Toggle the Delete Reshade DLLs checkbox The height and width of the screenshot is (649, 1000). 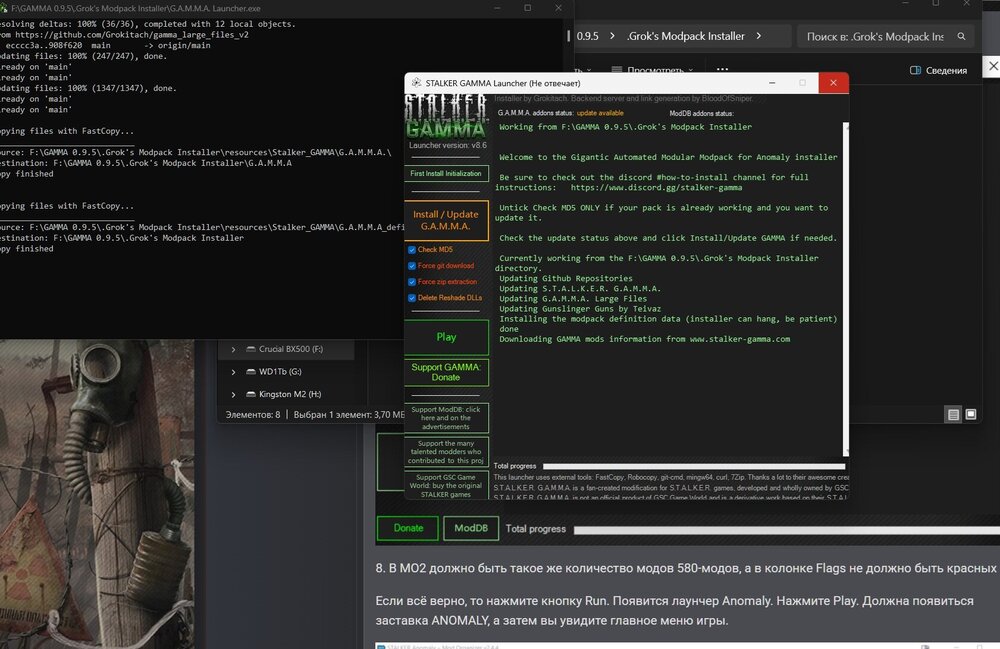coord(412,298)
